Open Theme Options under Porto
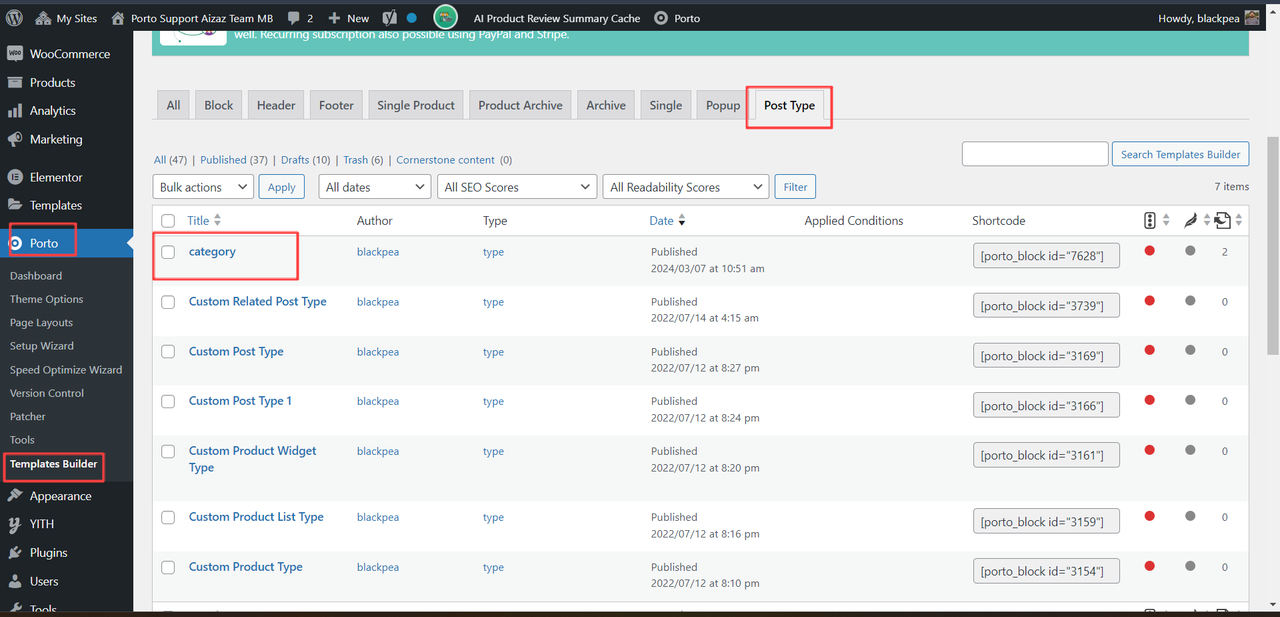This screenshot has height=617, width=1280. (47, 299)
